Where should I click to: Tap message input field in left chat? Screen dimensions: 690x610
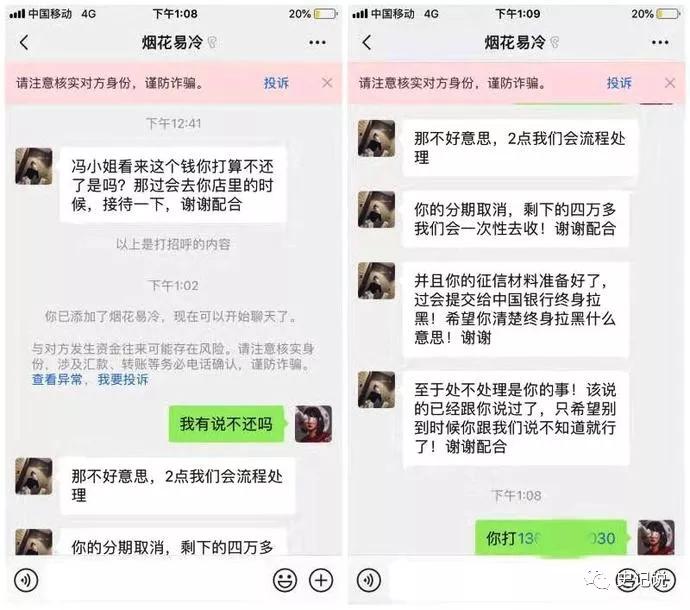pyautogui.click(x=155, y=581)
